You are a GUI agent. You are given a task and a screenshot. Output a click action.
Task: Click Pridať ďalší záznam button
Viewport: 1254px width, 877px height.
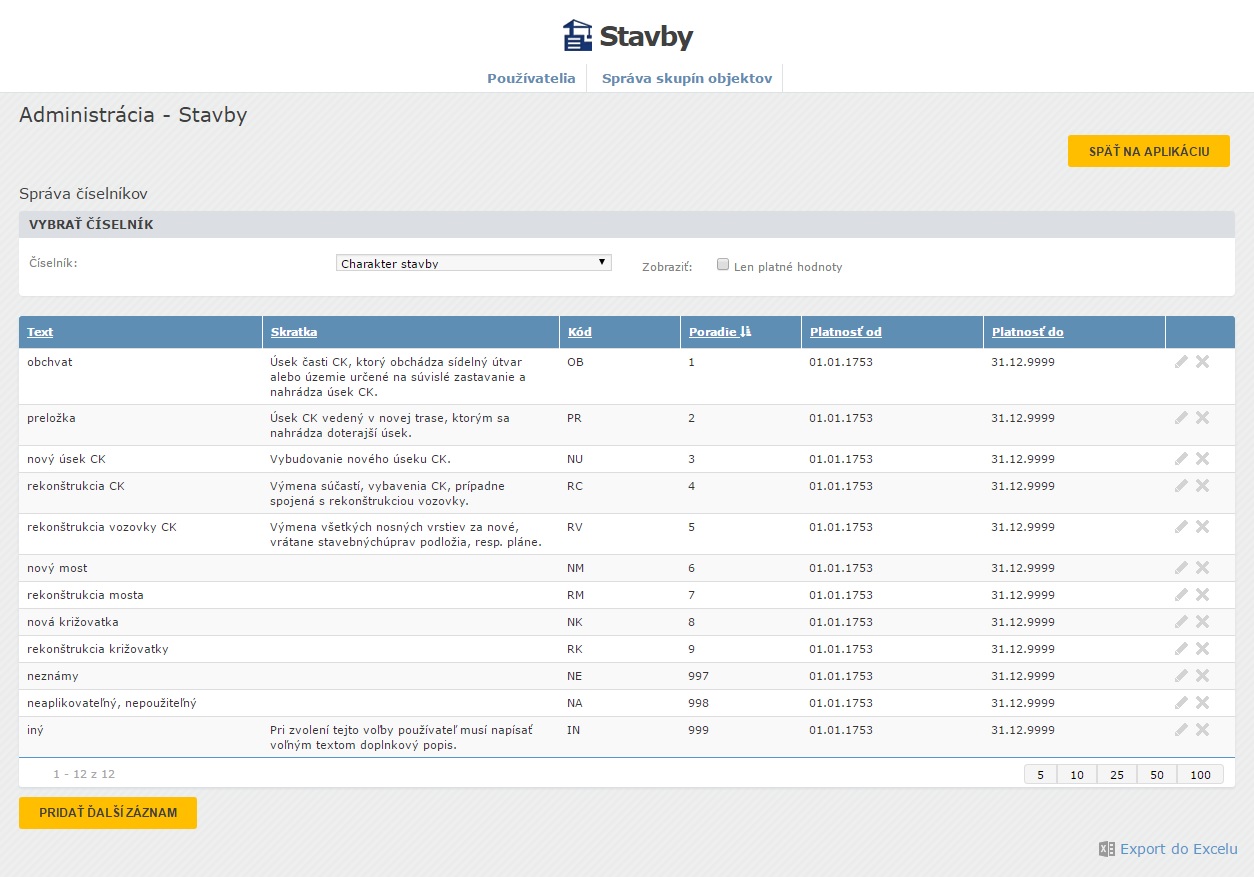[x=108, y=813]
